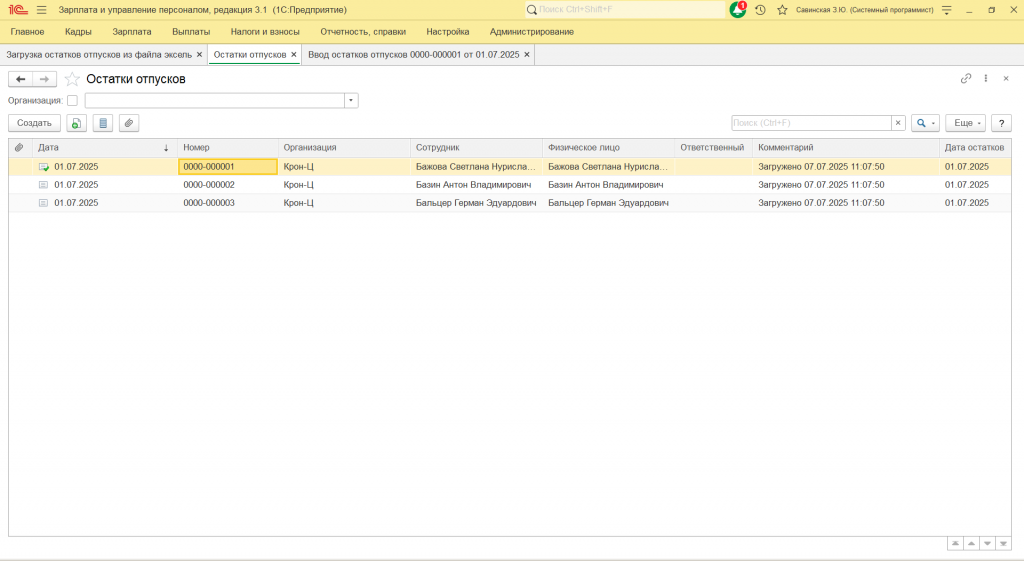1024x561 pixels.
Task: Switch to Ввод остатков отпусков 0000-000001 tab
Action: tap(414, 55)
